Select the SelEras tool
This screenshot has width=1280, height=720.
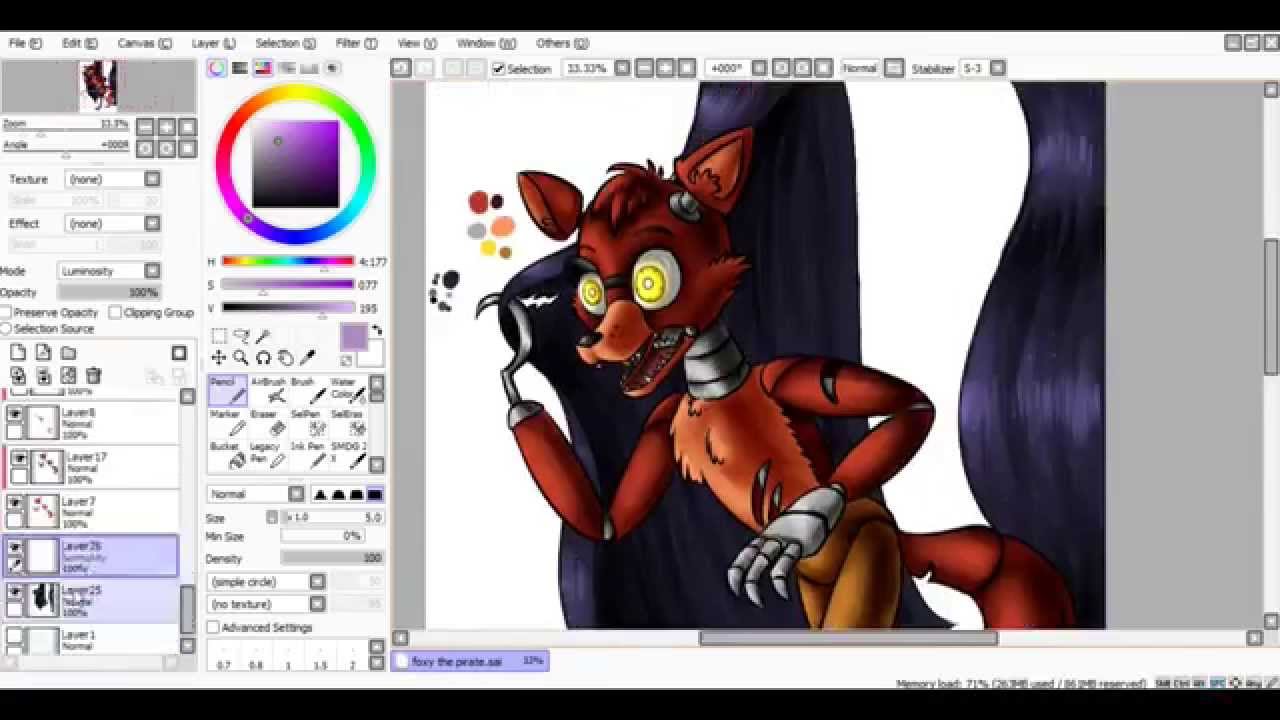point(347,423)
